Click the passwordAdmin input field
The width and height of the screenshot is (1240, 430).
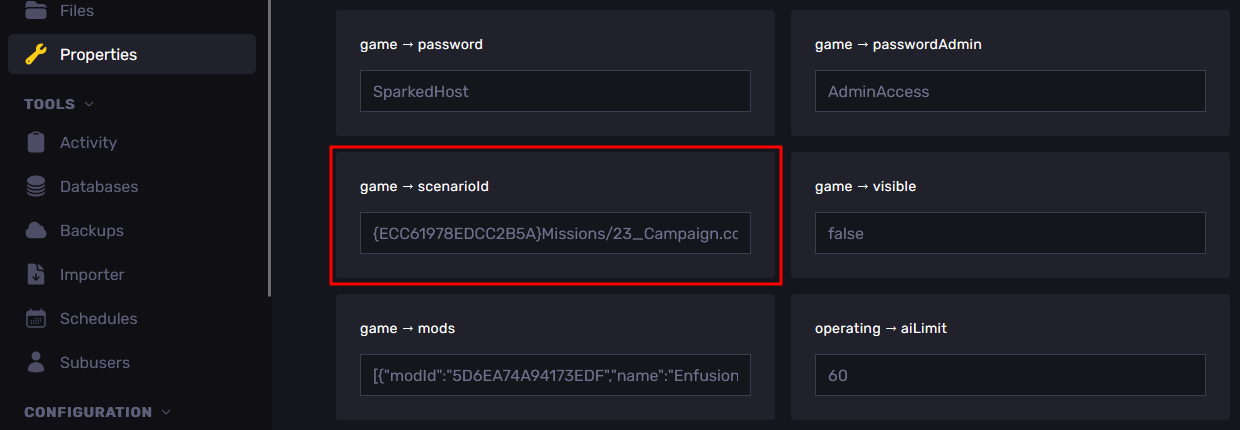1010,91
